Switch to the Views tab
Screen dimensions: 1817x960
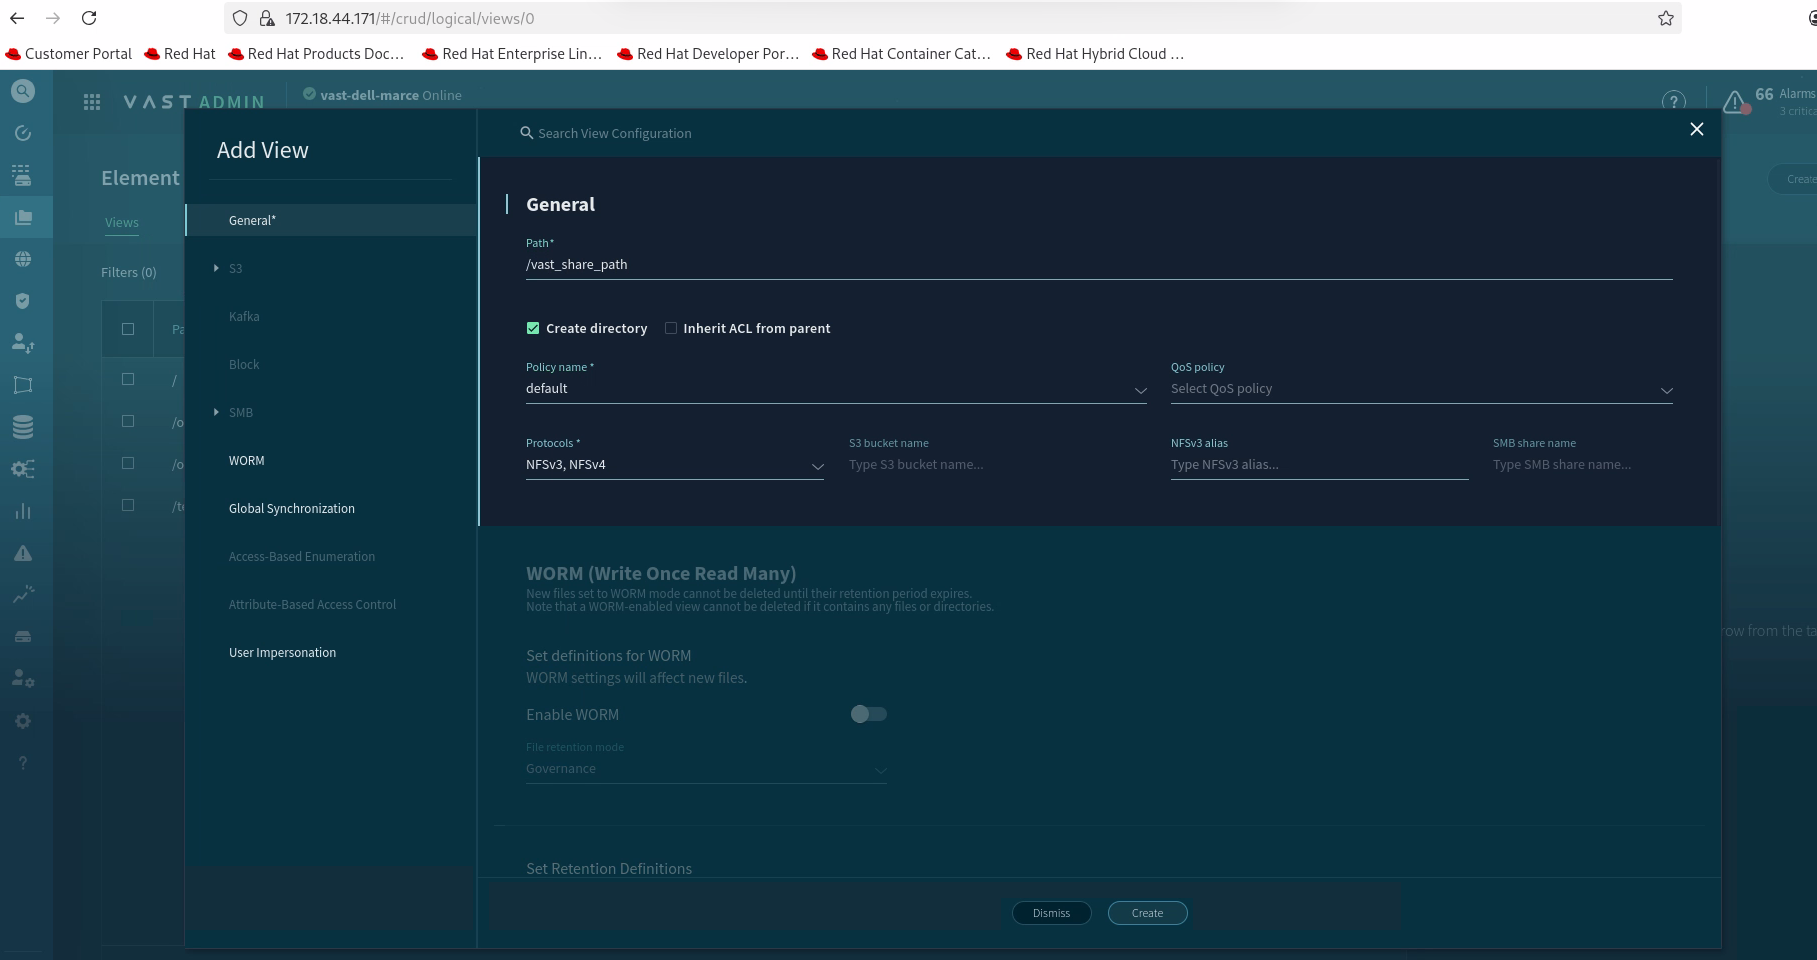coord(122,222)
